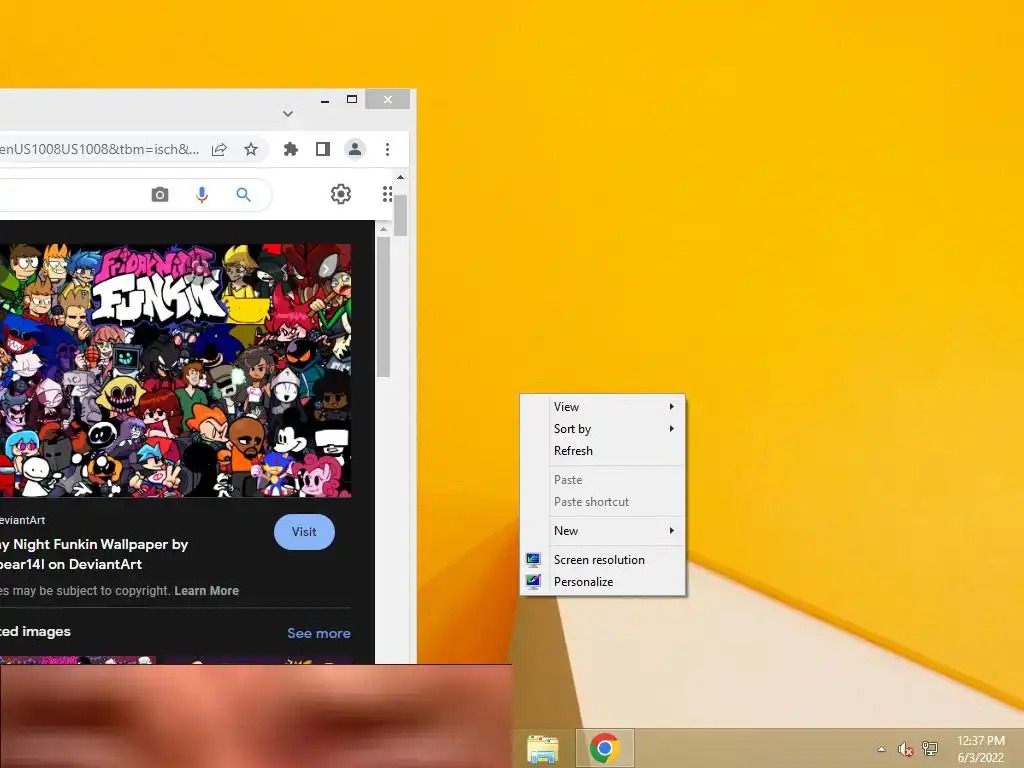Click the page scrollbar up arrow

pyautogui.click(x=400, y=177)
